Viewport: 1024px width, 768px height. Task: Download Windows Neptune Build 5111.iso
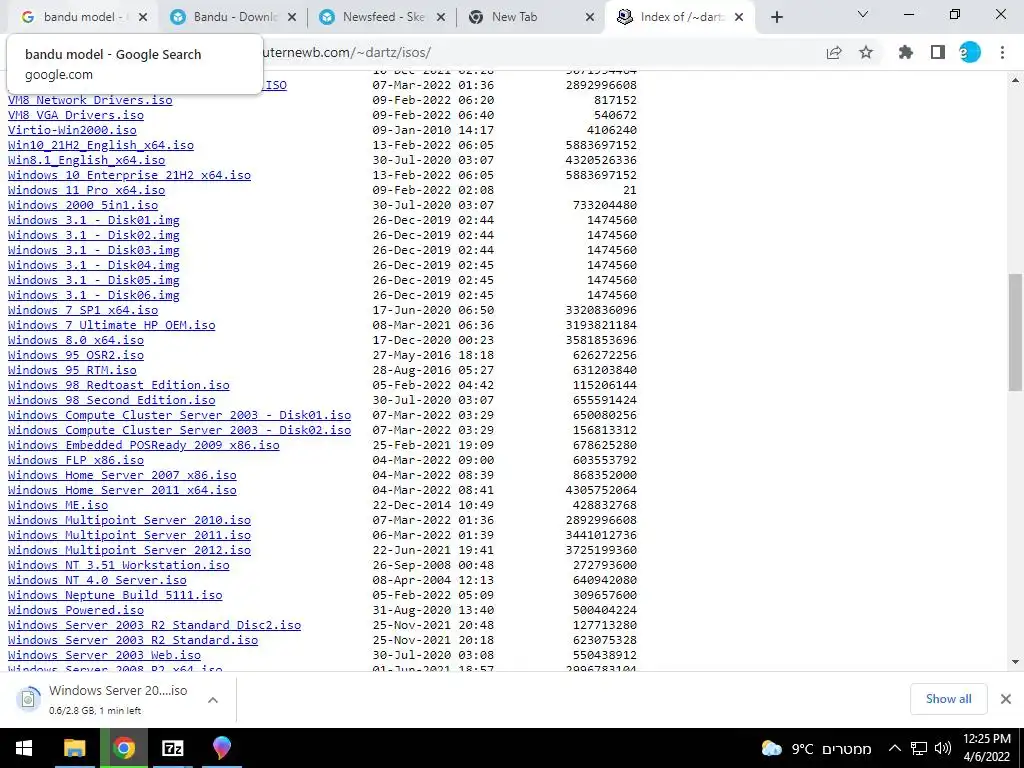[x=115, y=596]
